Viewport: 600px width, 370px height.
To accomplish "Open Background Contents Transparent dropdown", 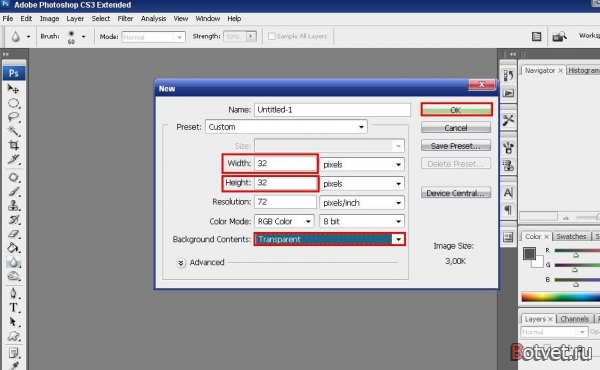I will point(329,239).
